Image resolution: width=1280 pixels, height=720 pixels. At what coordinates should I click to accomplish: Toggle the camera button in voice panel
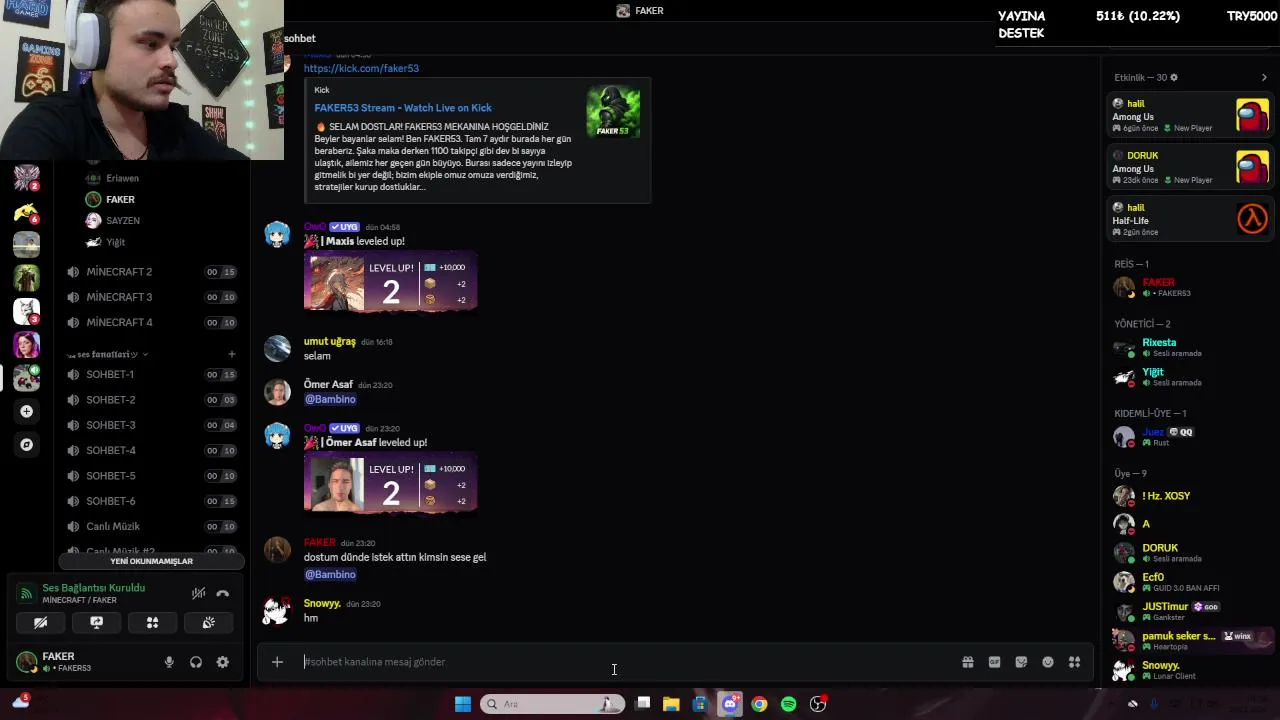click(41, 622)
